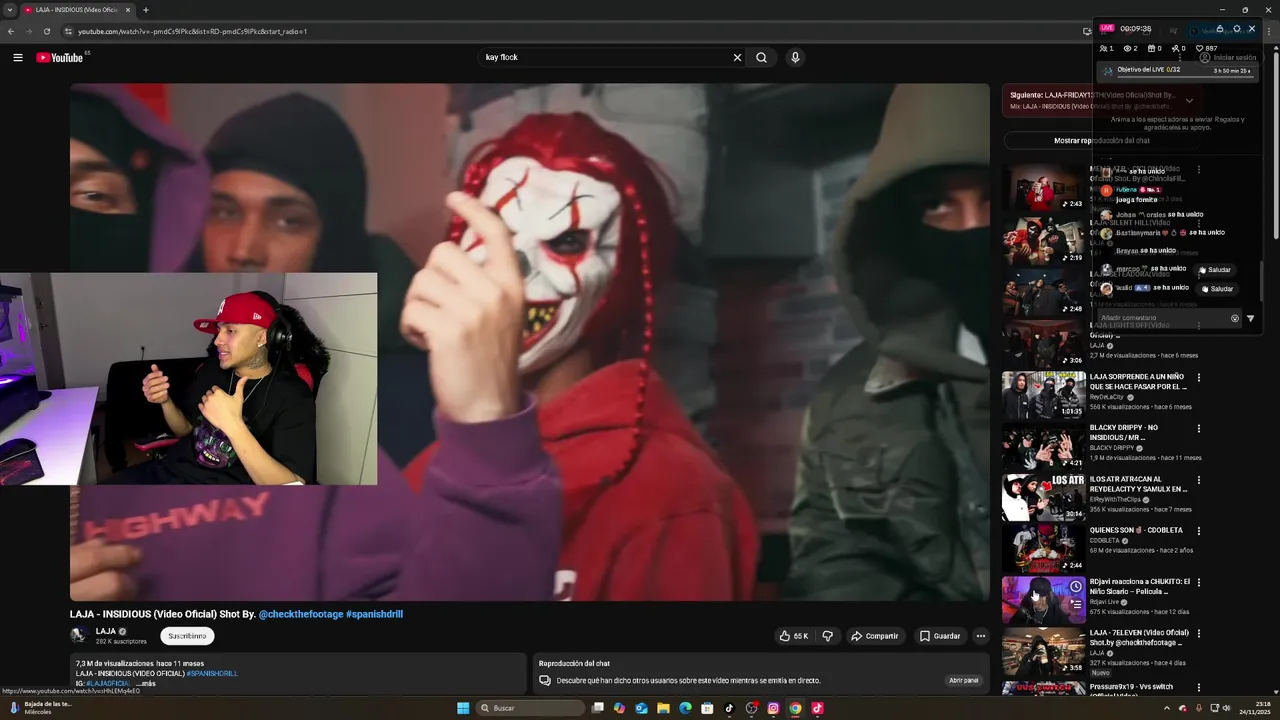Play the 2:19 duration thumbnail video
The image size is (1280, 720).
click(x=1043, y=241)
